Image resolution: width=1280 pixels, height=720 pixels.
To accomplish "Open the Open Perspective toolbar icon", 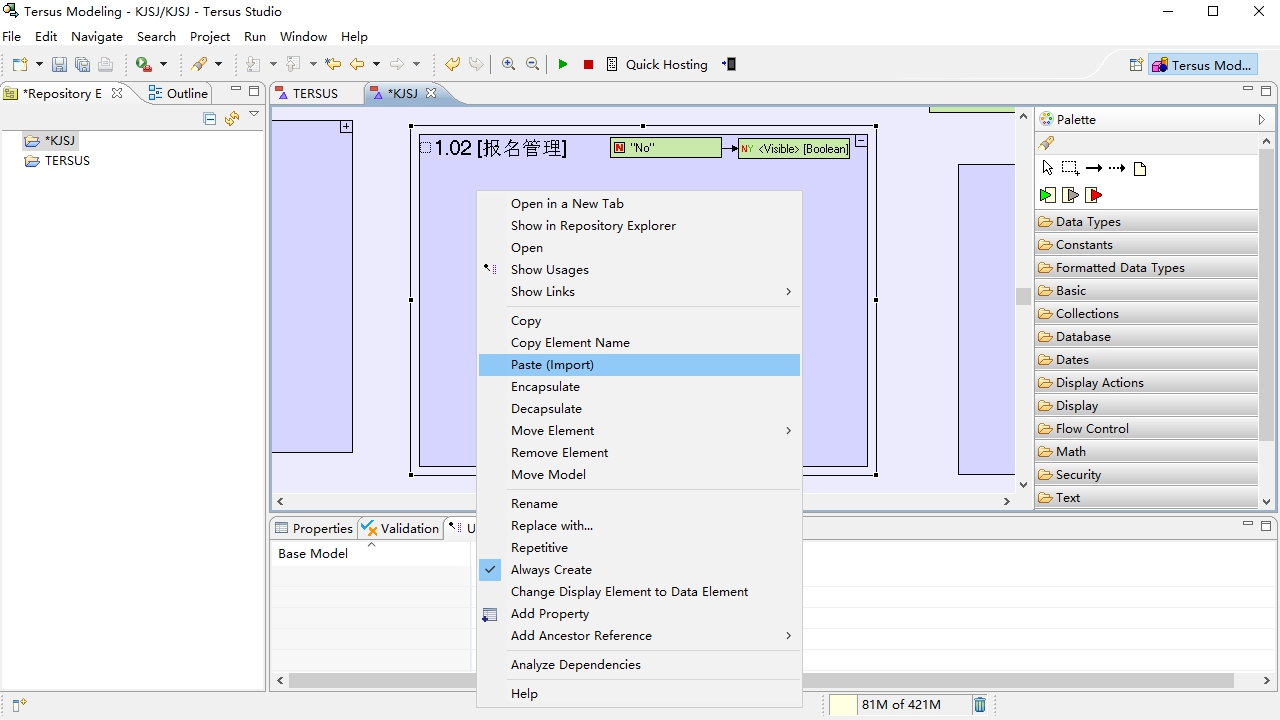I will point(1136,65).
